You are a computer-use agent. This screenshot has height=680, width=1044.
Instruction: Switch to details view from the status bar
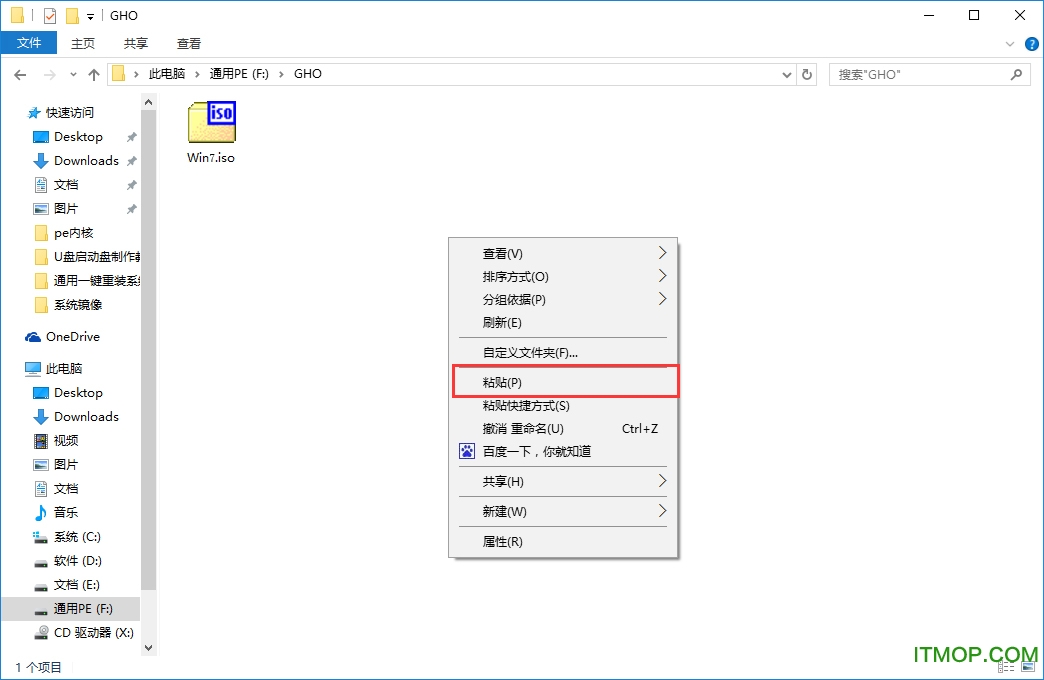tap(1007, 667)
